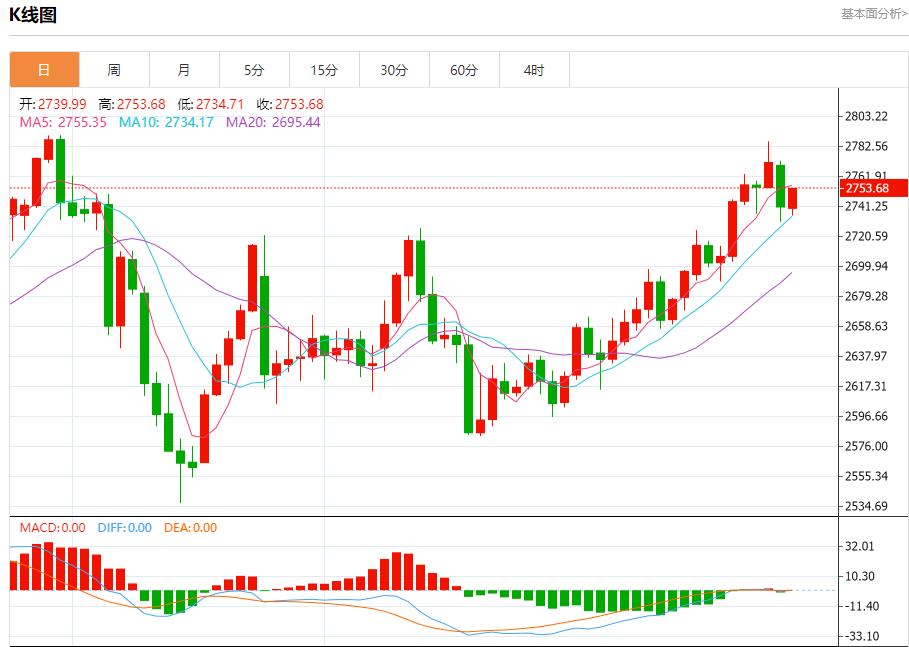Select the 日 daily chart tab
This screenshot has width=909, height=647.
pos(44,70)
